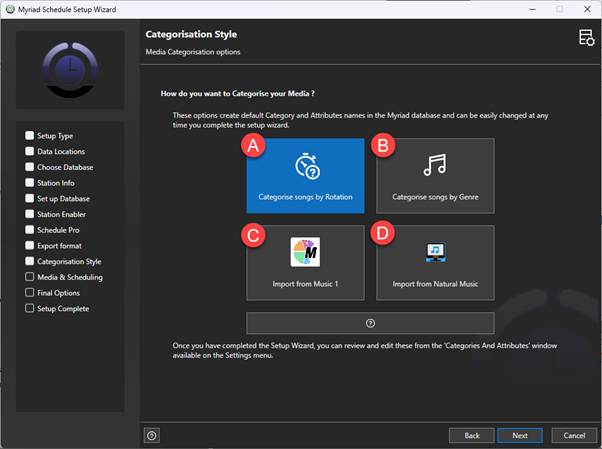Click the 'Station Enabler' step label
The height and width of the screenshot is (449, 602).
[x=61, y=214]
